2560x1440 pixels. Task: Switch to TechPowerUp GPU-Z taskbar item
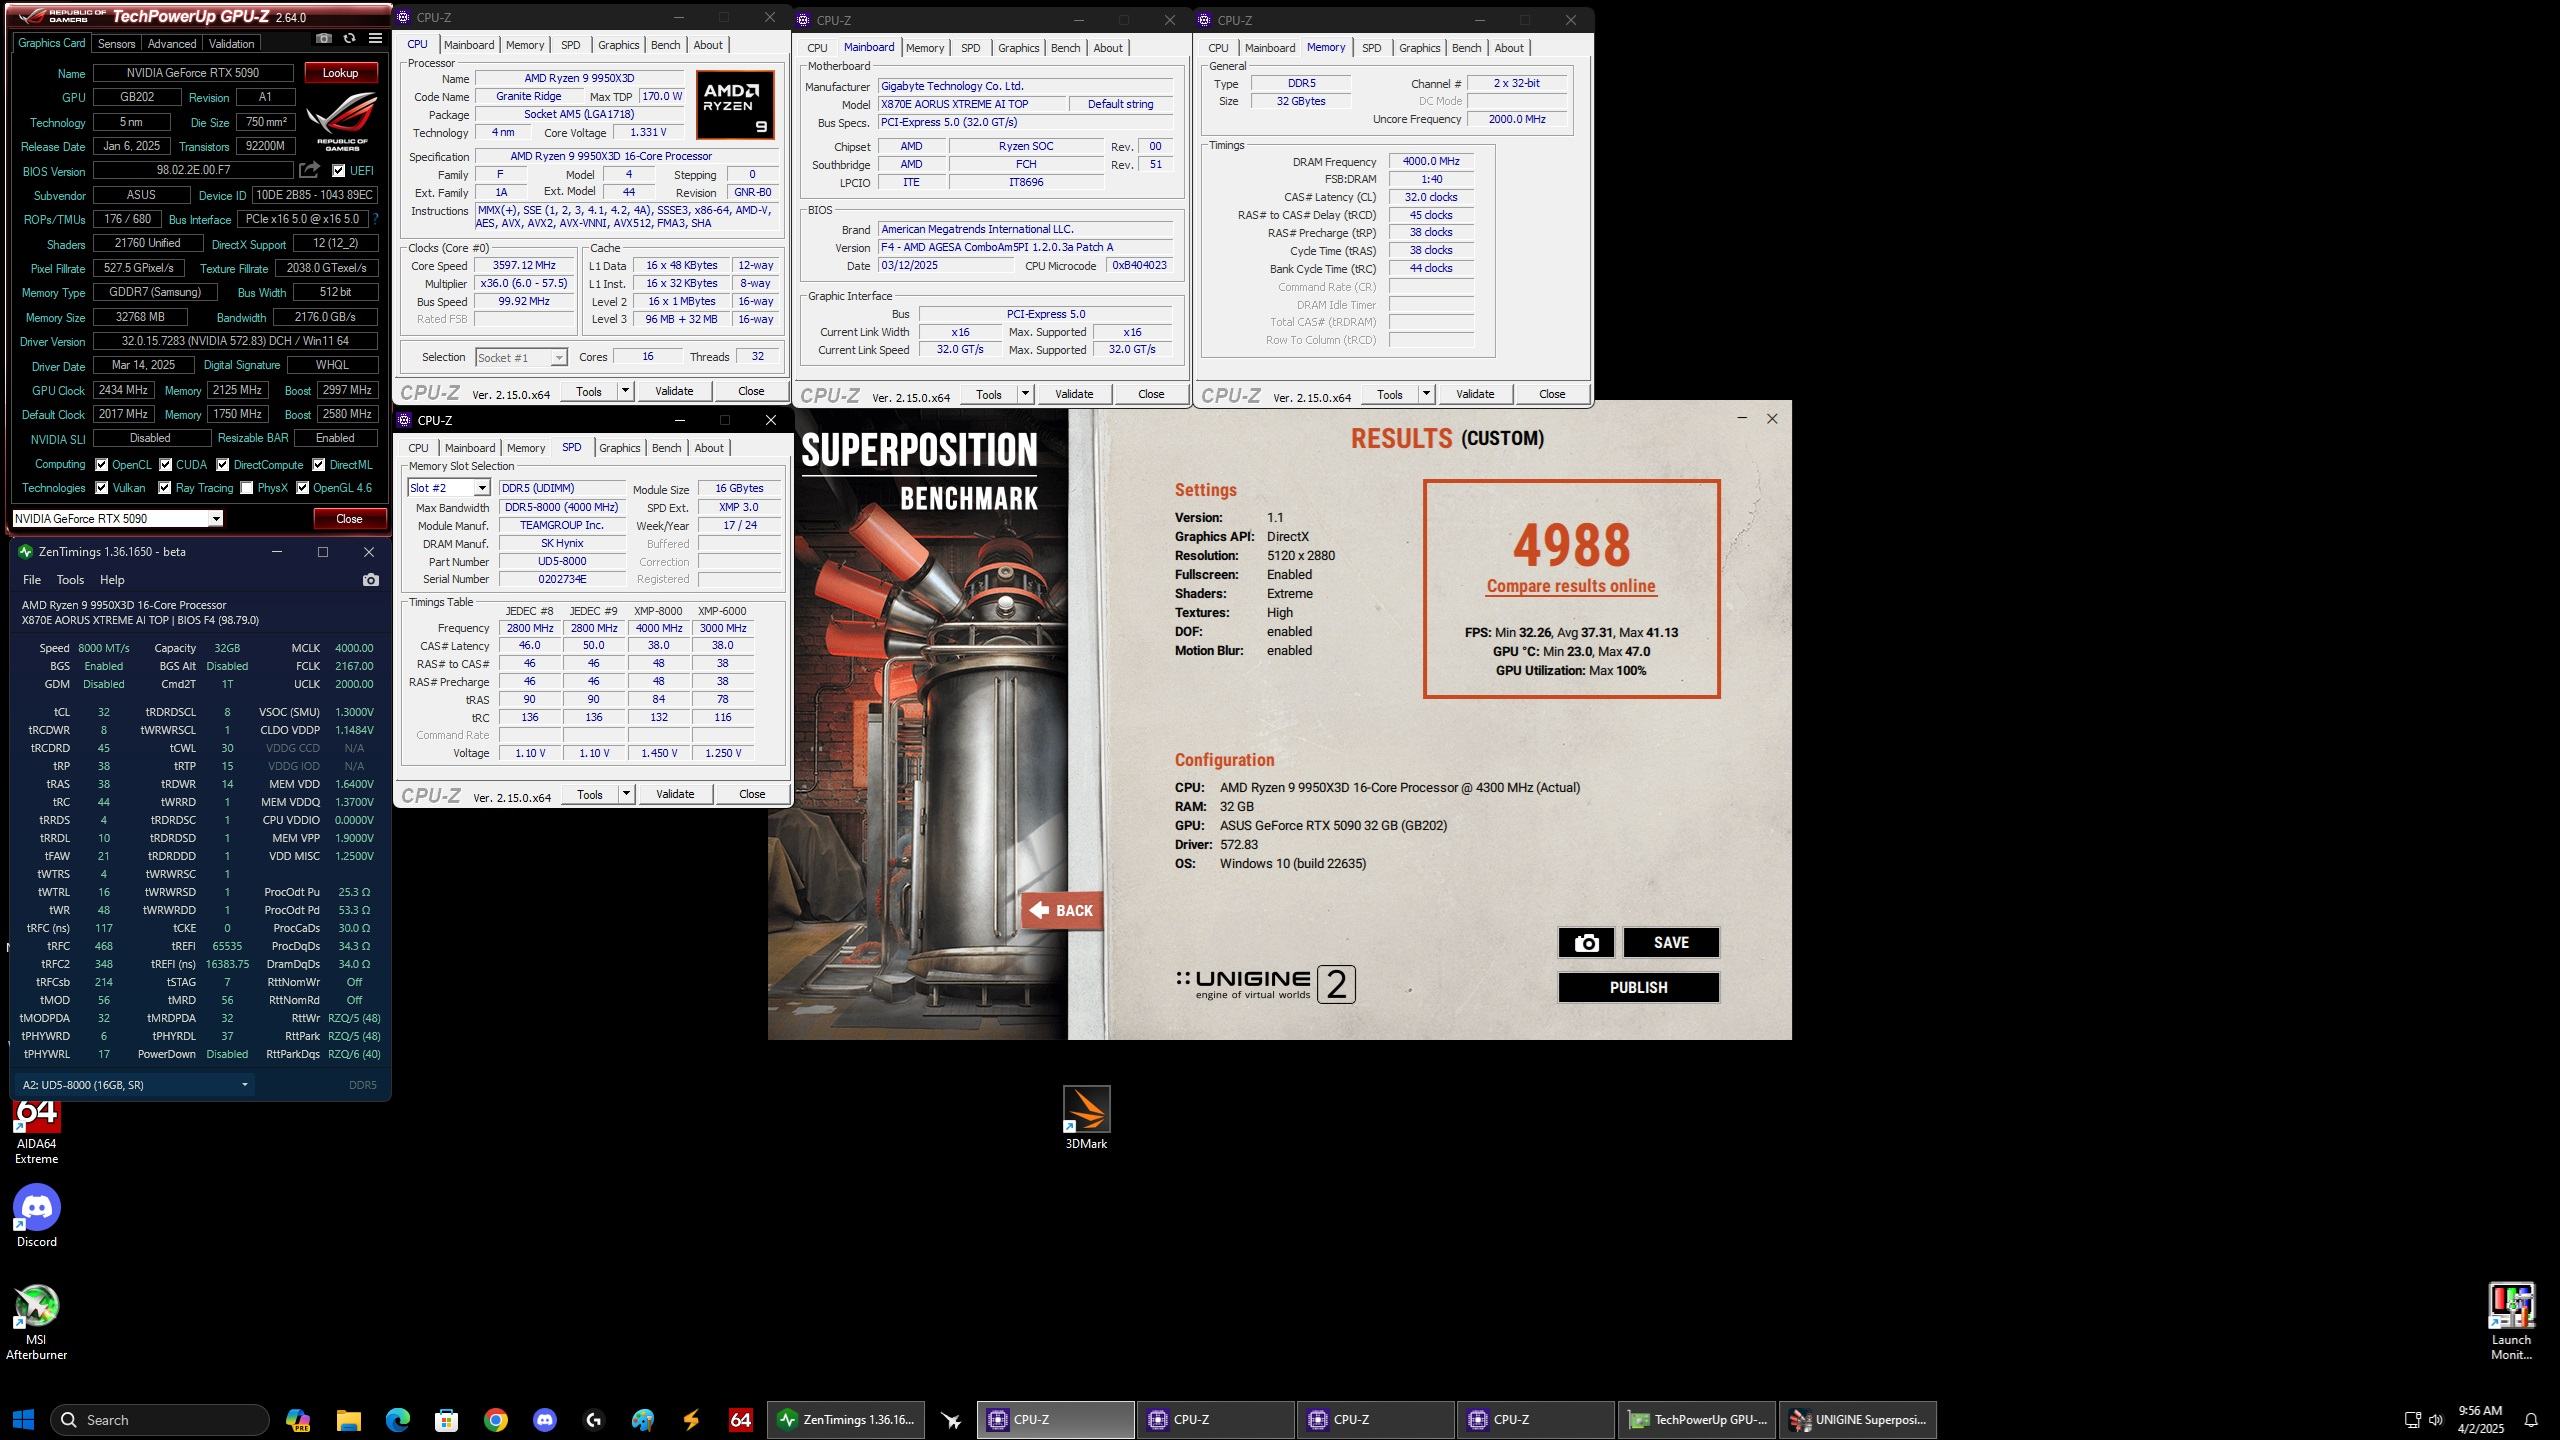(1696, 1419)
